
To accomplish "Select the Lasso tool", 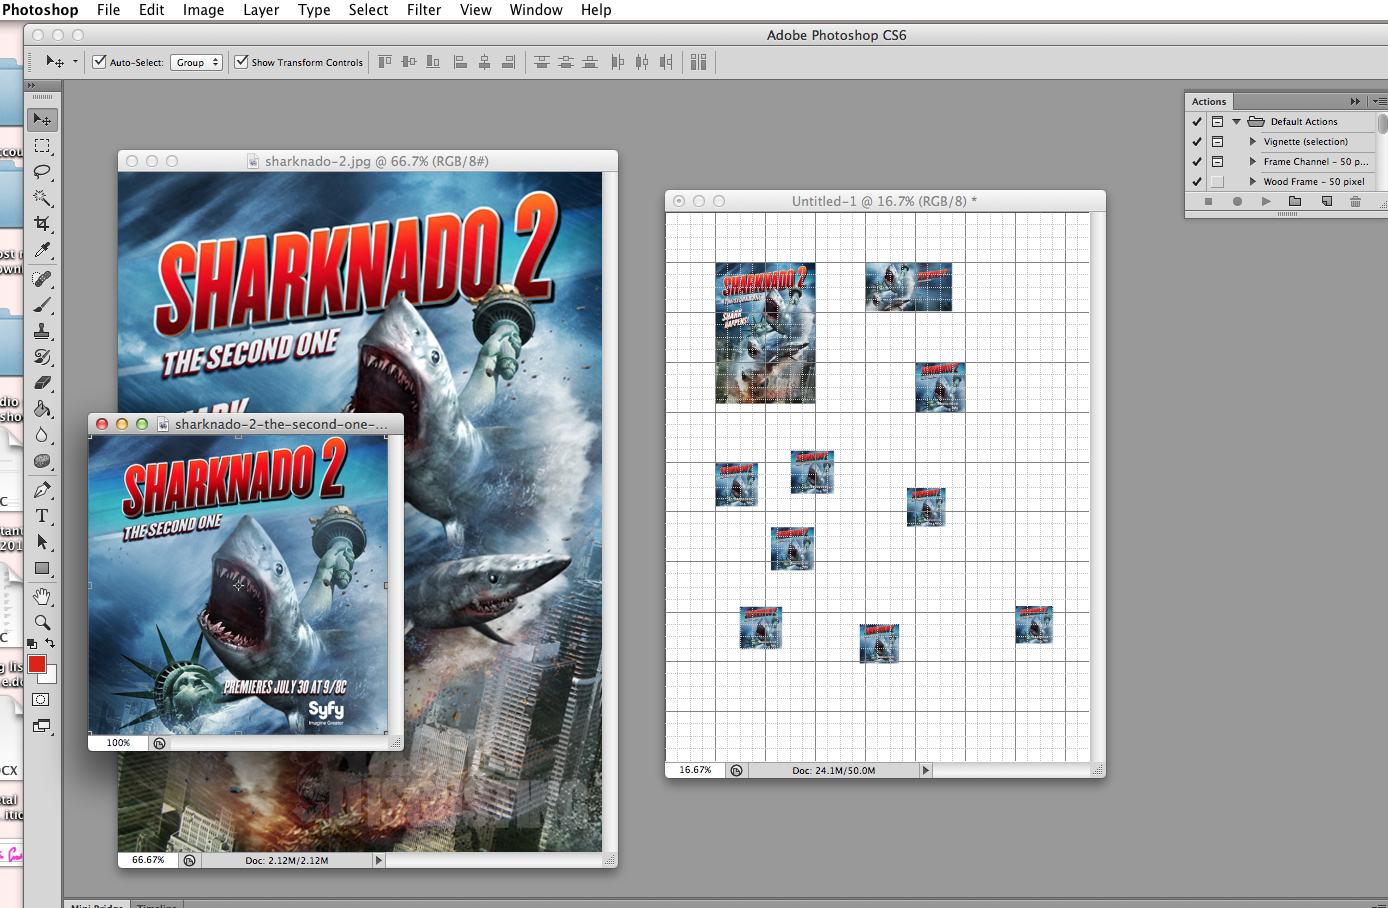I will (42, 172).
